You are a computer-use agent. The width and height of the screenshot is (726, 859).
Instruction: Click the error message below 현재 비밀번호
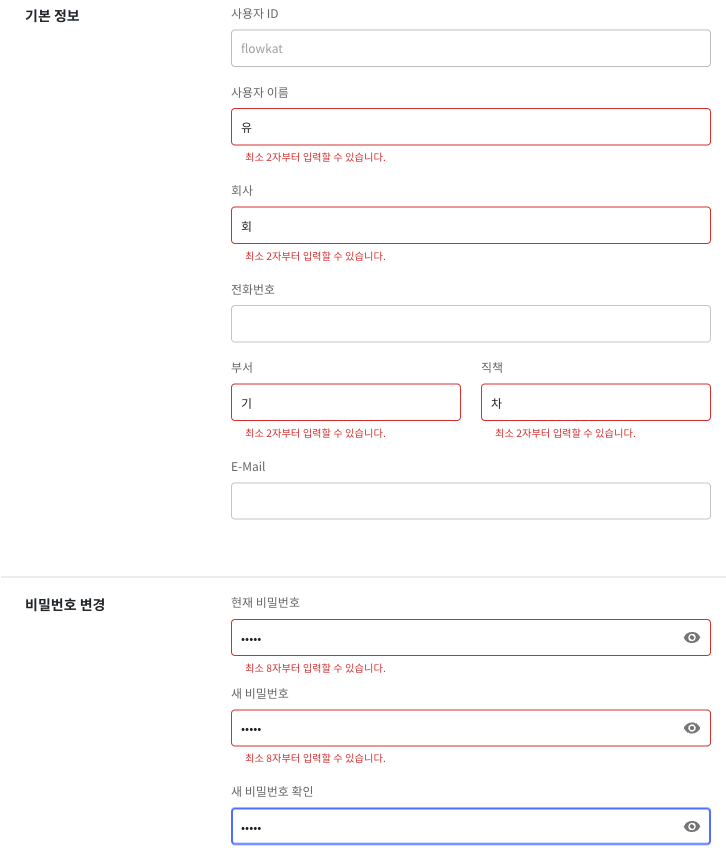(x=315, y=668)
